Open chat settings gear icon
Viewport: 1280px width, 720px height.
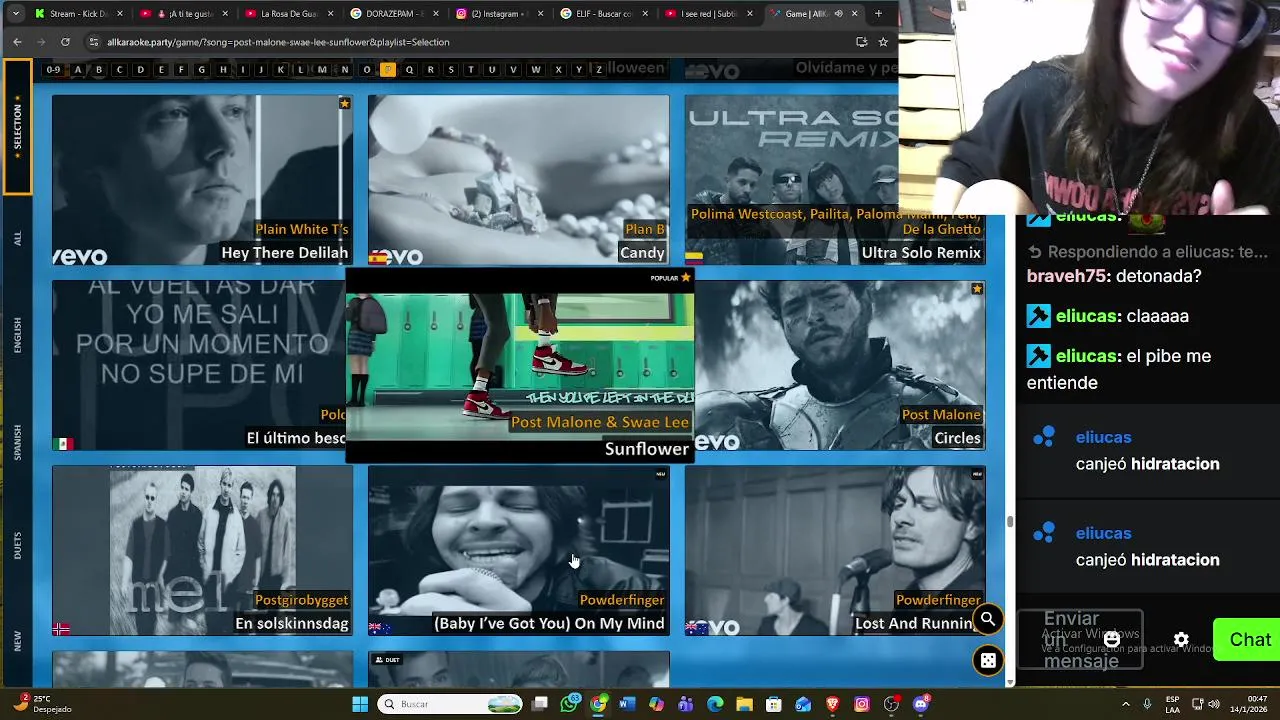click(x=1181, y=640)
